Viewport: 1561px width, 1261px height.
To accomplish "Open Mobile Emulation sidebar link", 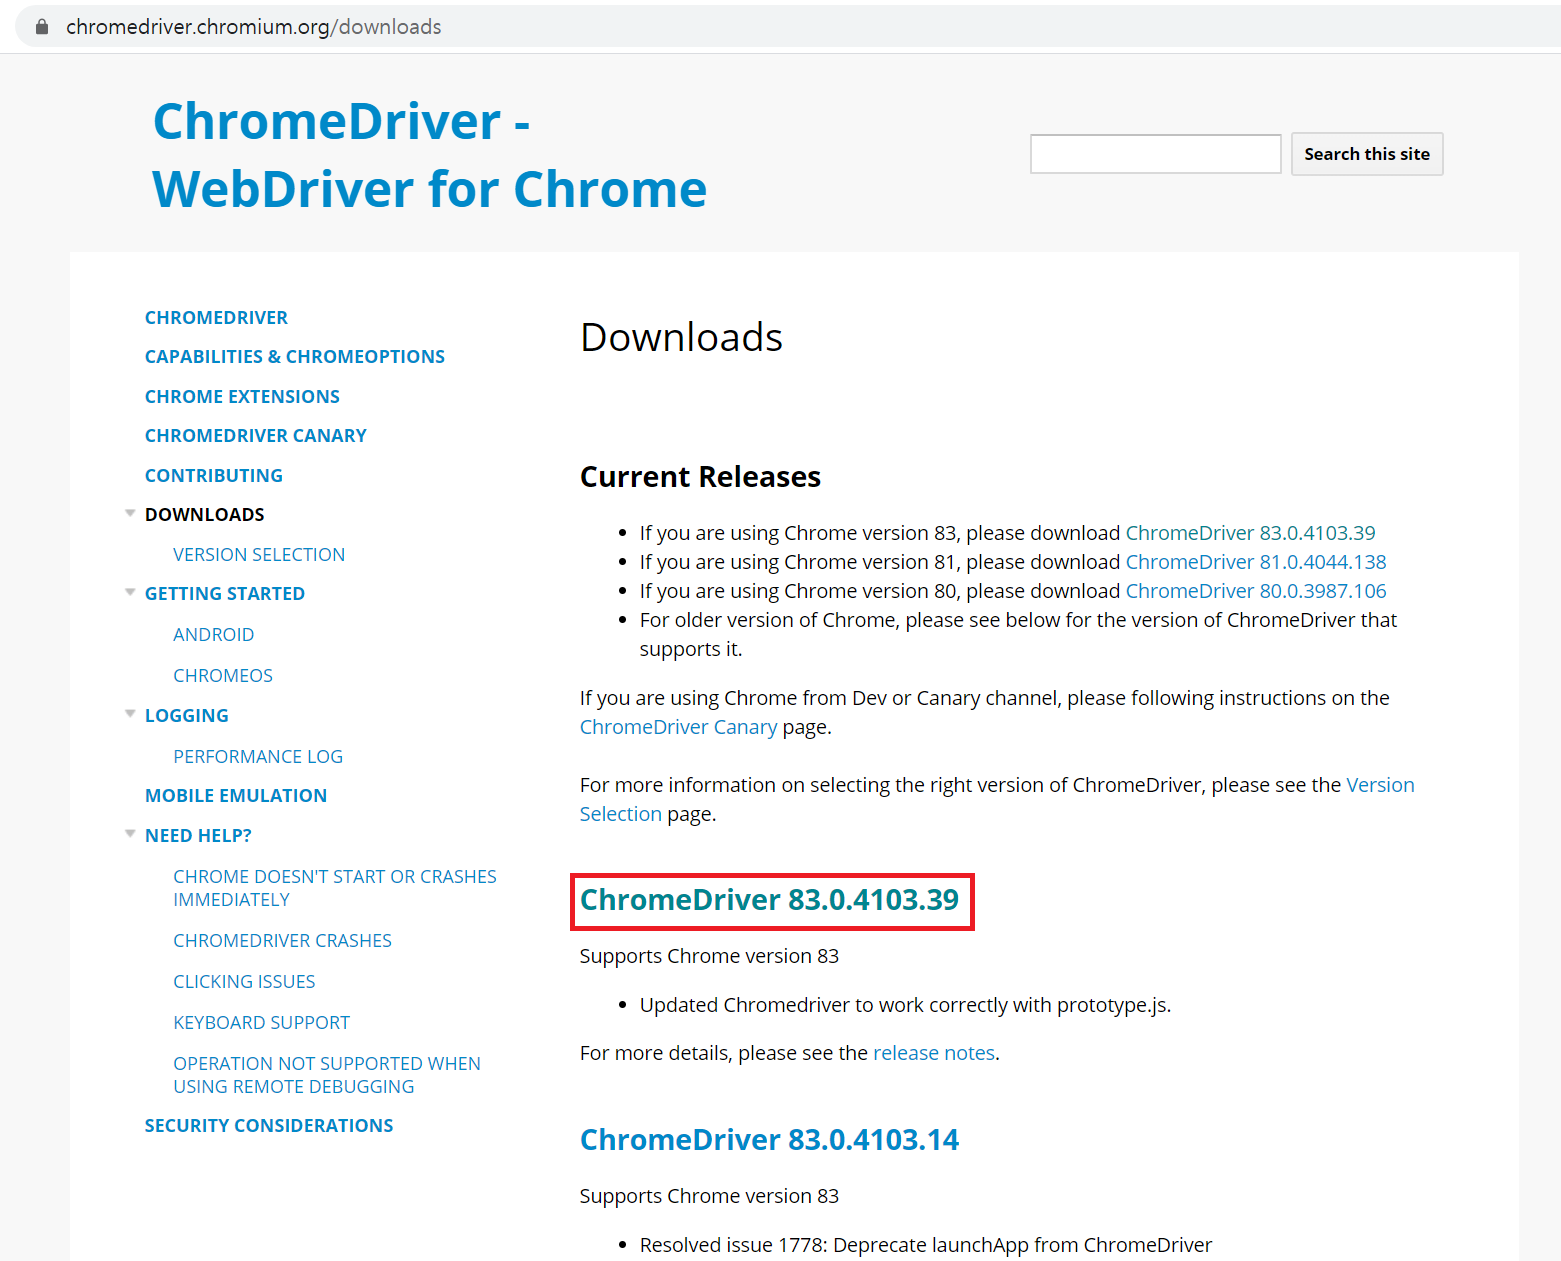I will pos(236,796).
